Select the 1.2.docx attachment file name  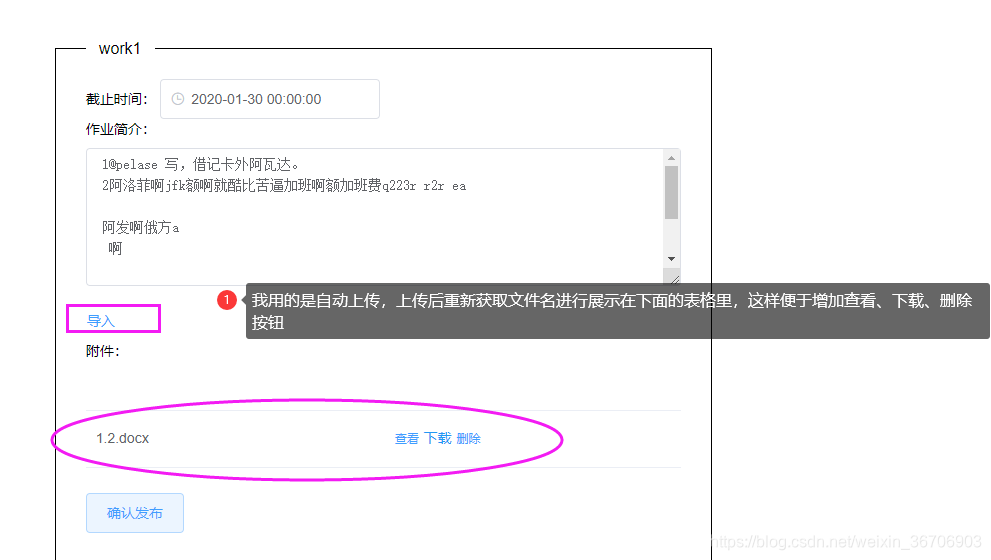[123, 439]
